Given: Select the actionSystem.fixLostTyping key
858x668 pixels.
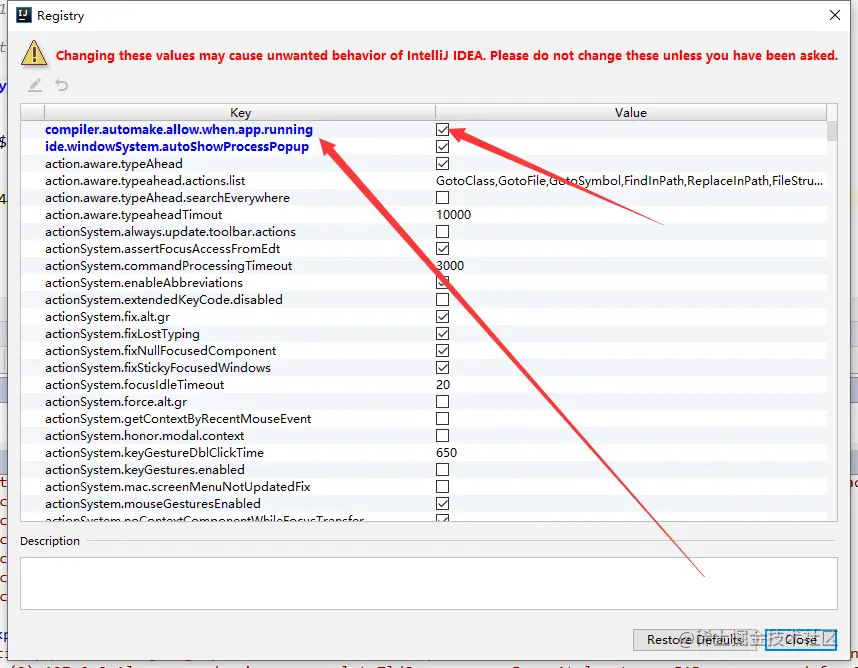Looking at the screenshot, I should pos(122,333).
